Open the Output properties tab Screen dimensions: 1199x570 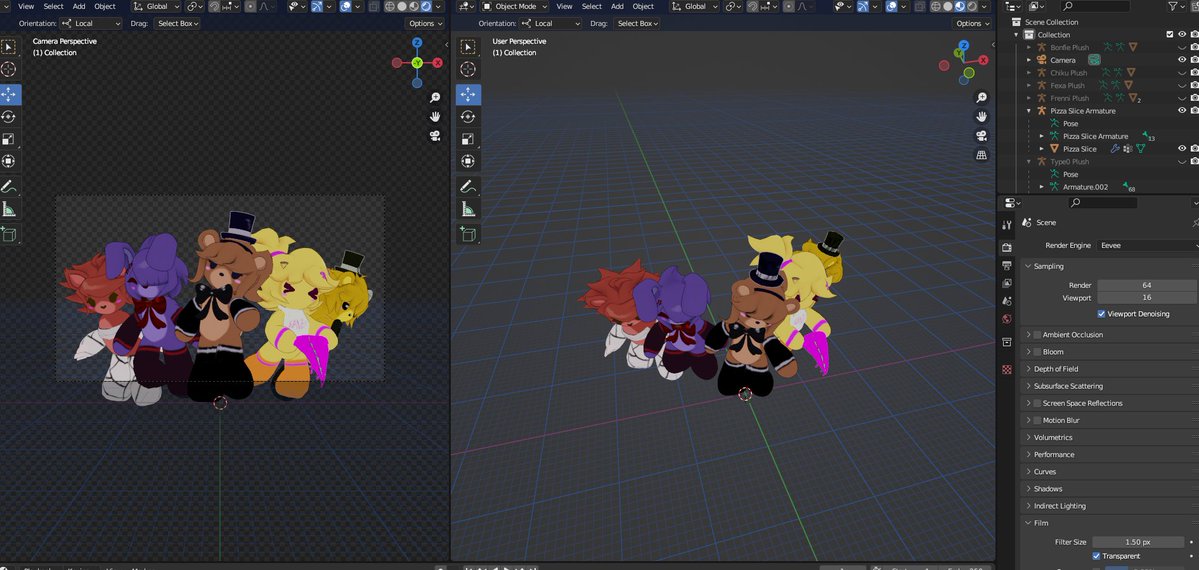(1006, 265)
